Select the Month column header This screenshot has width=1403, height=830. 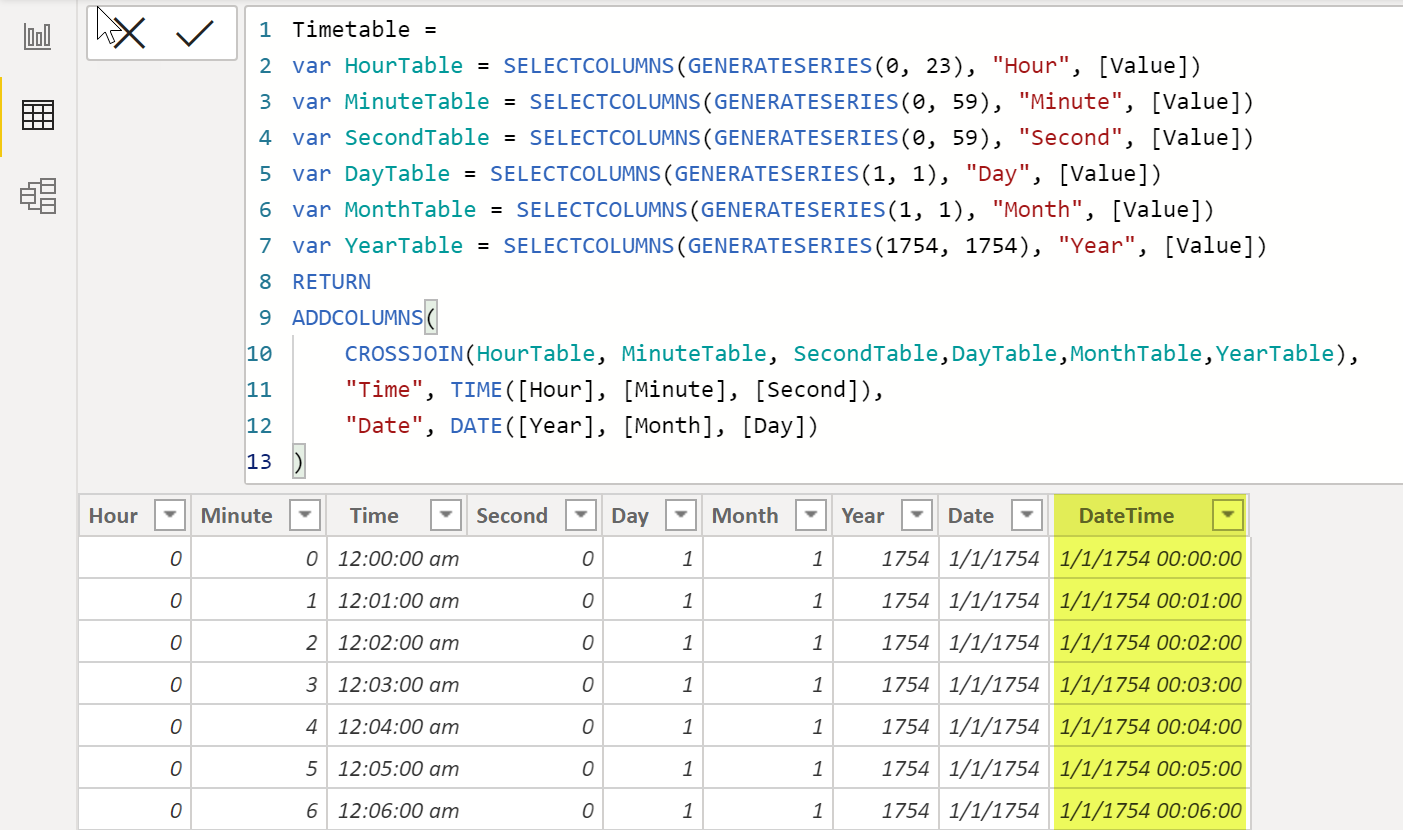745,516
